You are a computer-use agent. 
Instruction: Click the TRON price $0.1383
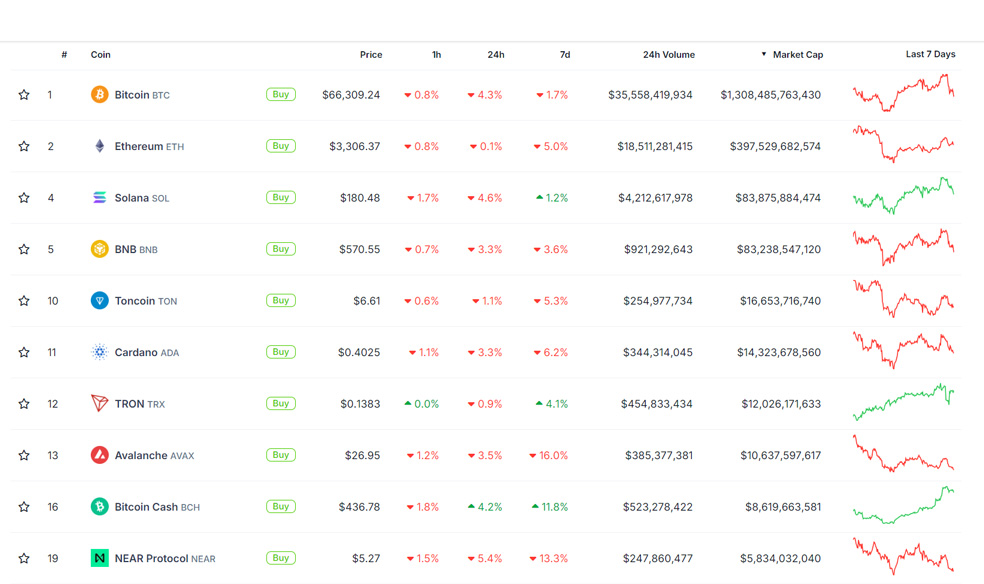(360, 403)
